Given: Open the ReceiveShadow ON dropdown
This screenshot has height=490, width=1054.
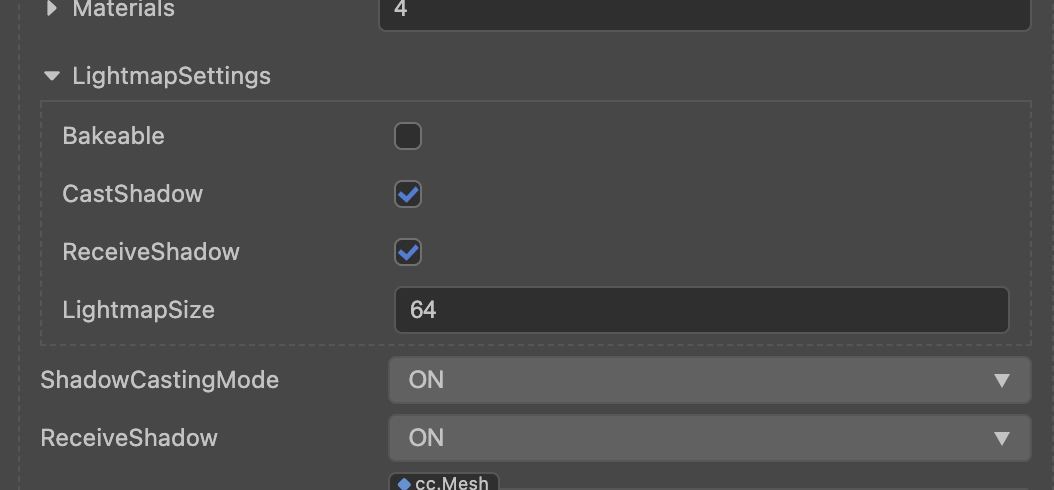Looking at the screenshot, I should click(708, 438).
